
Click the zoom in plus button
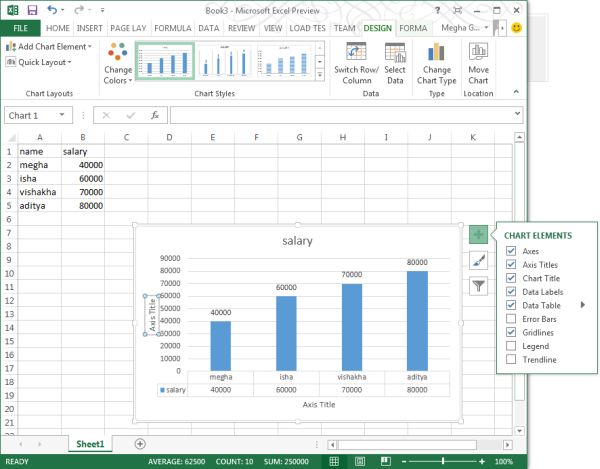point(482,462)
